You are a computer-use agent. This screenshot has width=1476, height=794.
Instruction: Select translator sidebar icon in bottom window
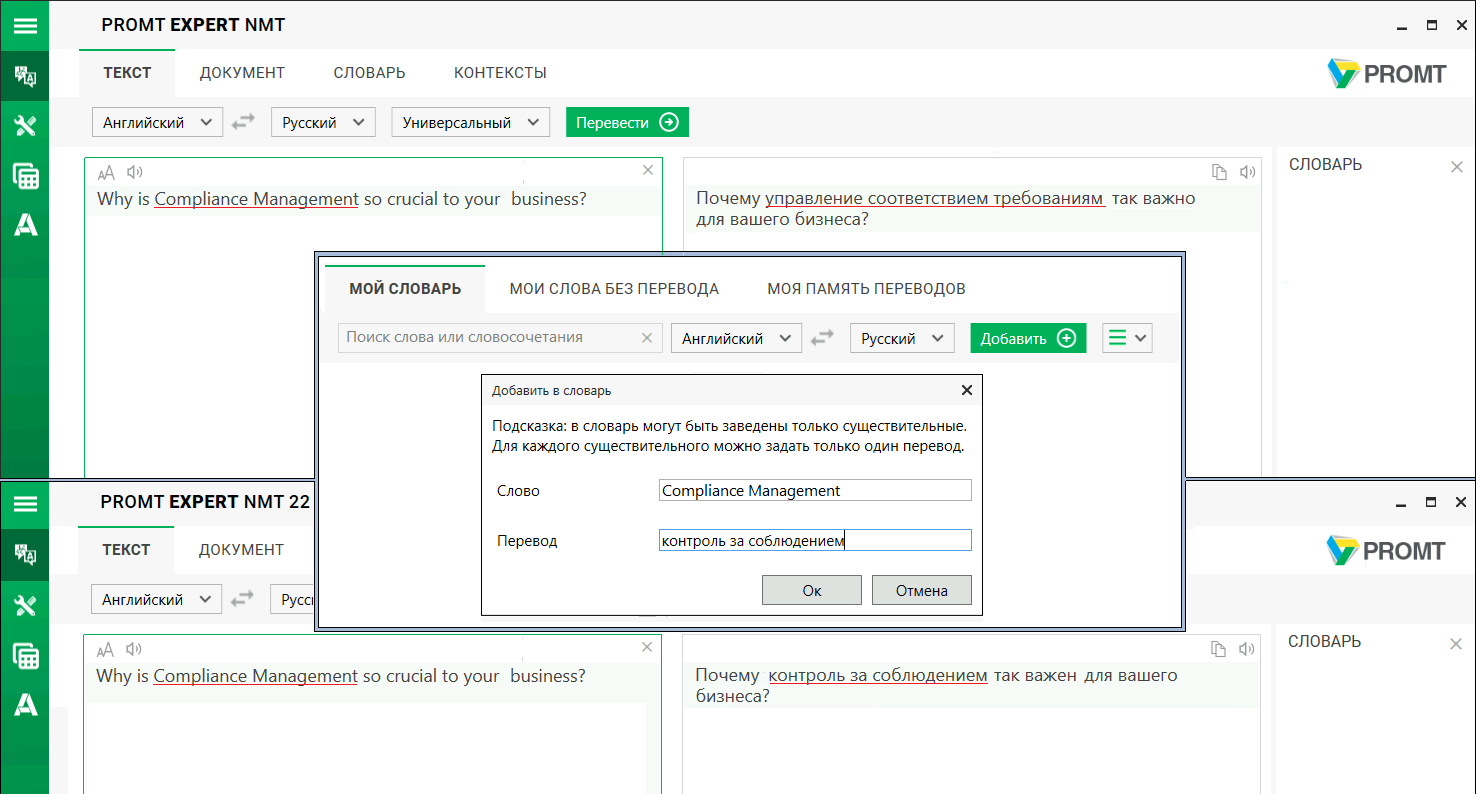click(25, 554)
